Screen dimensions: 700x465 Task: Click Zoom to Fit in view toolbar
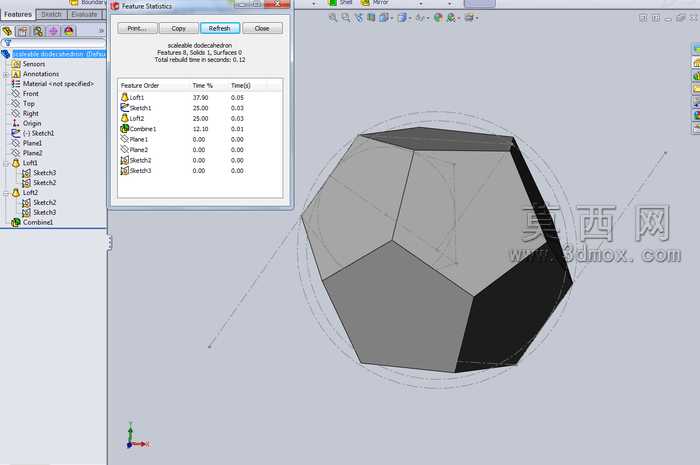(333, 17)
